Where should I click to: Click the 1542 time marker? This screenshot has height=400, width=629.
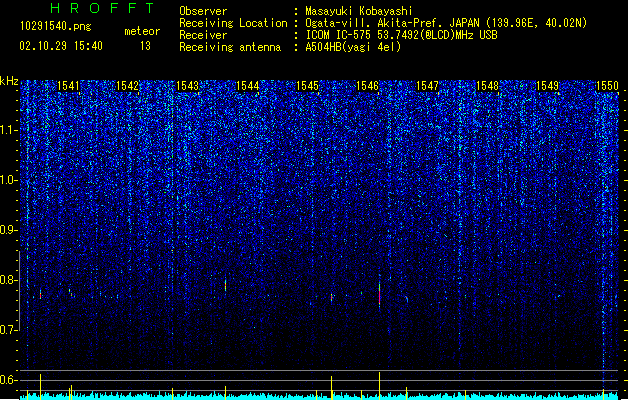(x=127, y=85)
